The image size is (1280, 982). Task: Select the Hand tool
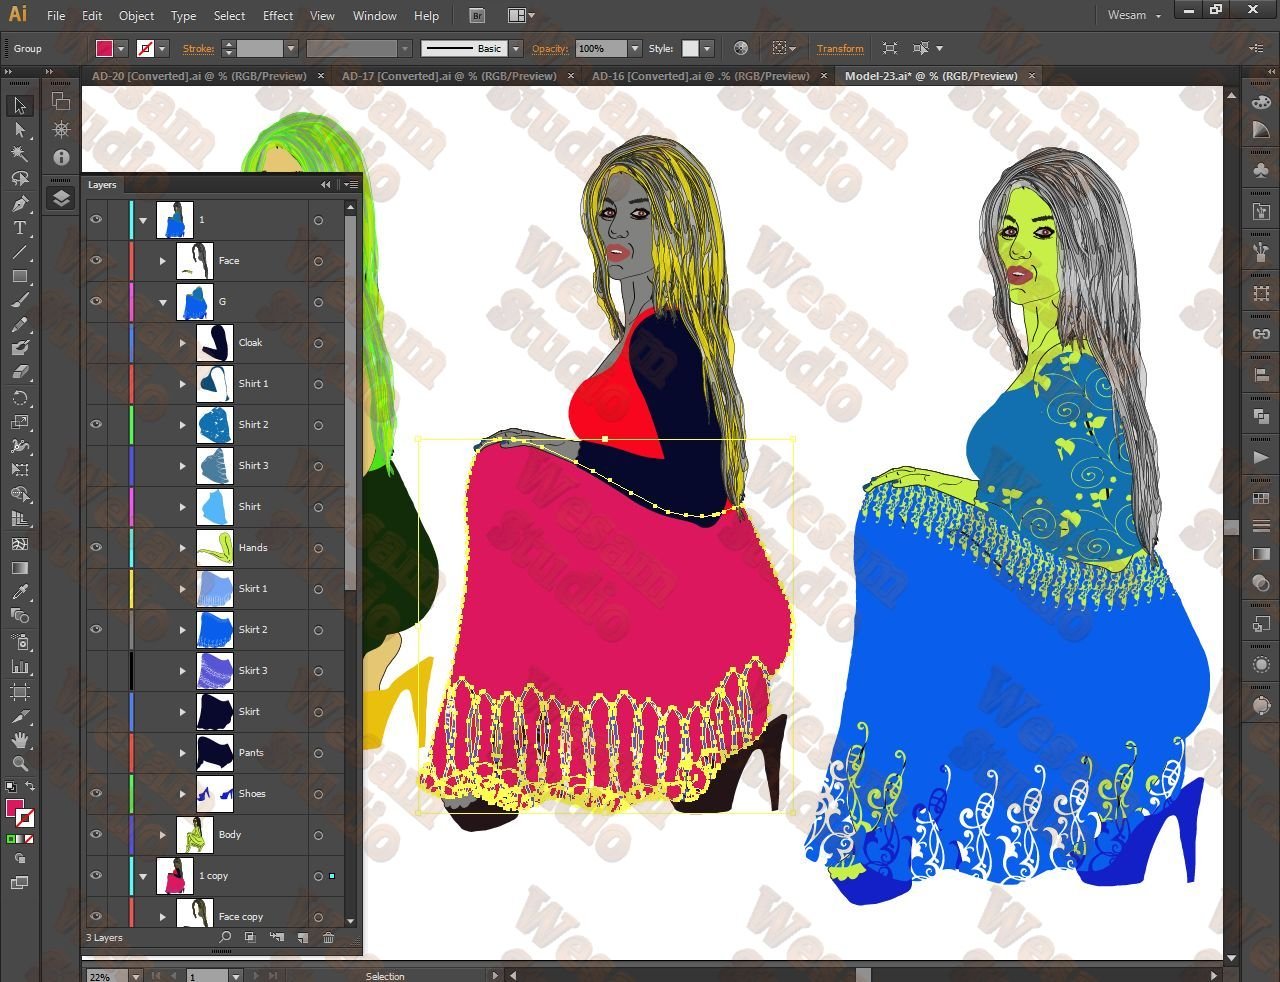pyautogui.click(x=20, y=740)
